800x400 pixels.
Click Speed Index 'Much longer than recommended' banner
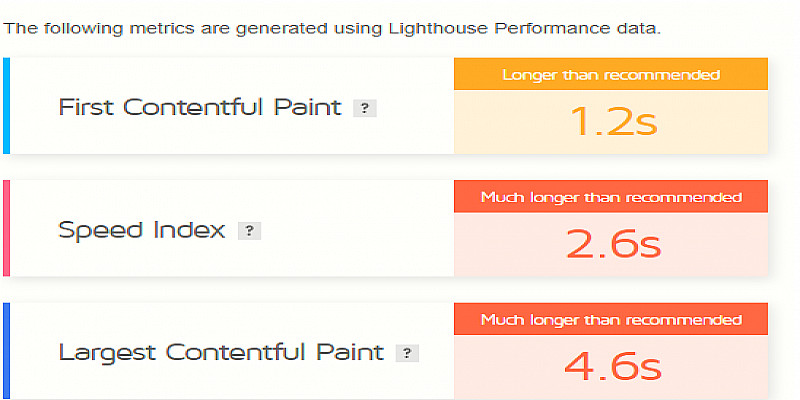click(610, 197)
